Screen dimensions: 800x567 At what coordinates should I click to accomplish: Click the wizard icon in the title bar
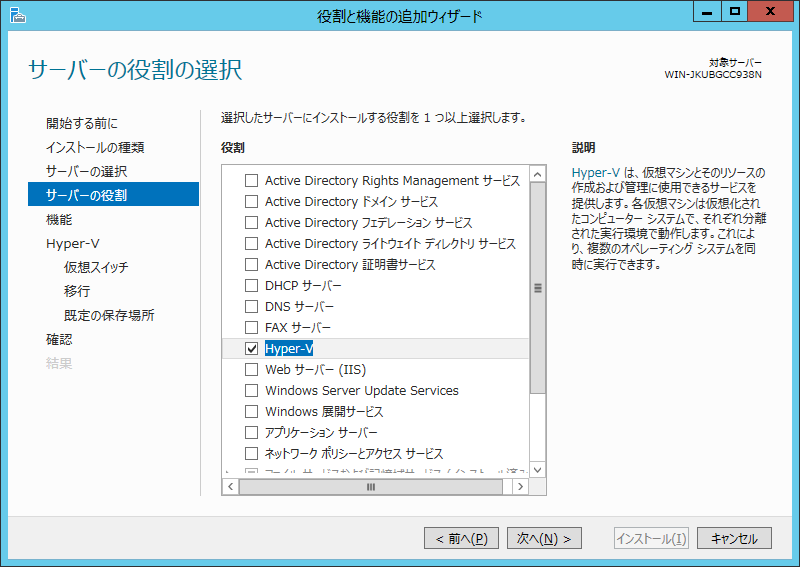(x=17, y=15)
